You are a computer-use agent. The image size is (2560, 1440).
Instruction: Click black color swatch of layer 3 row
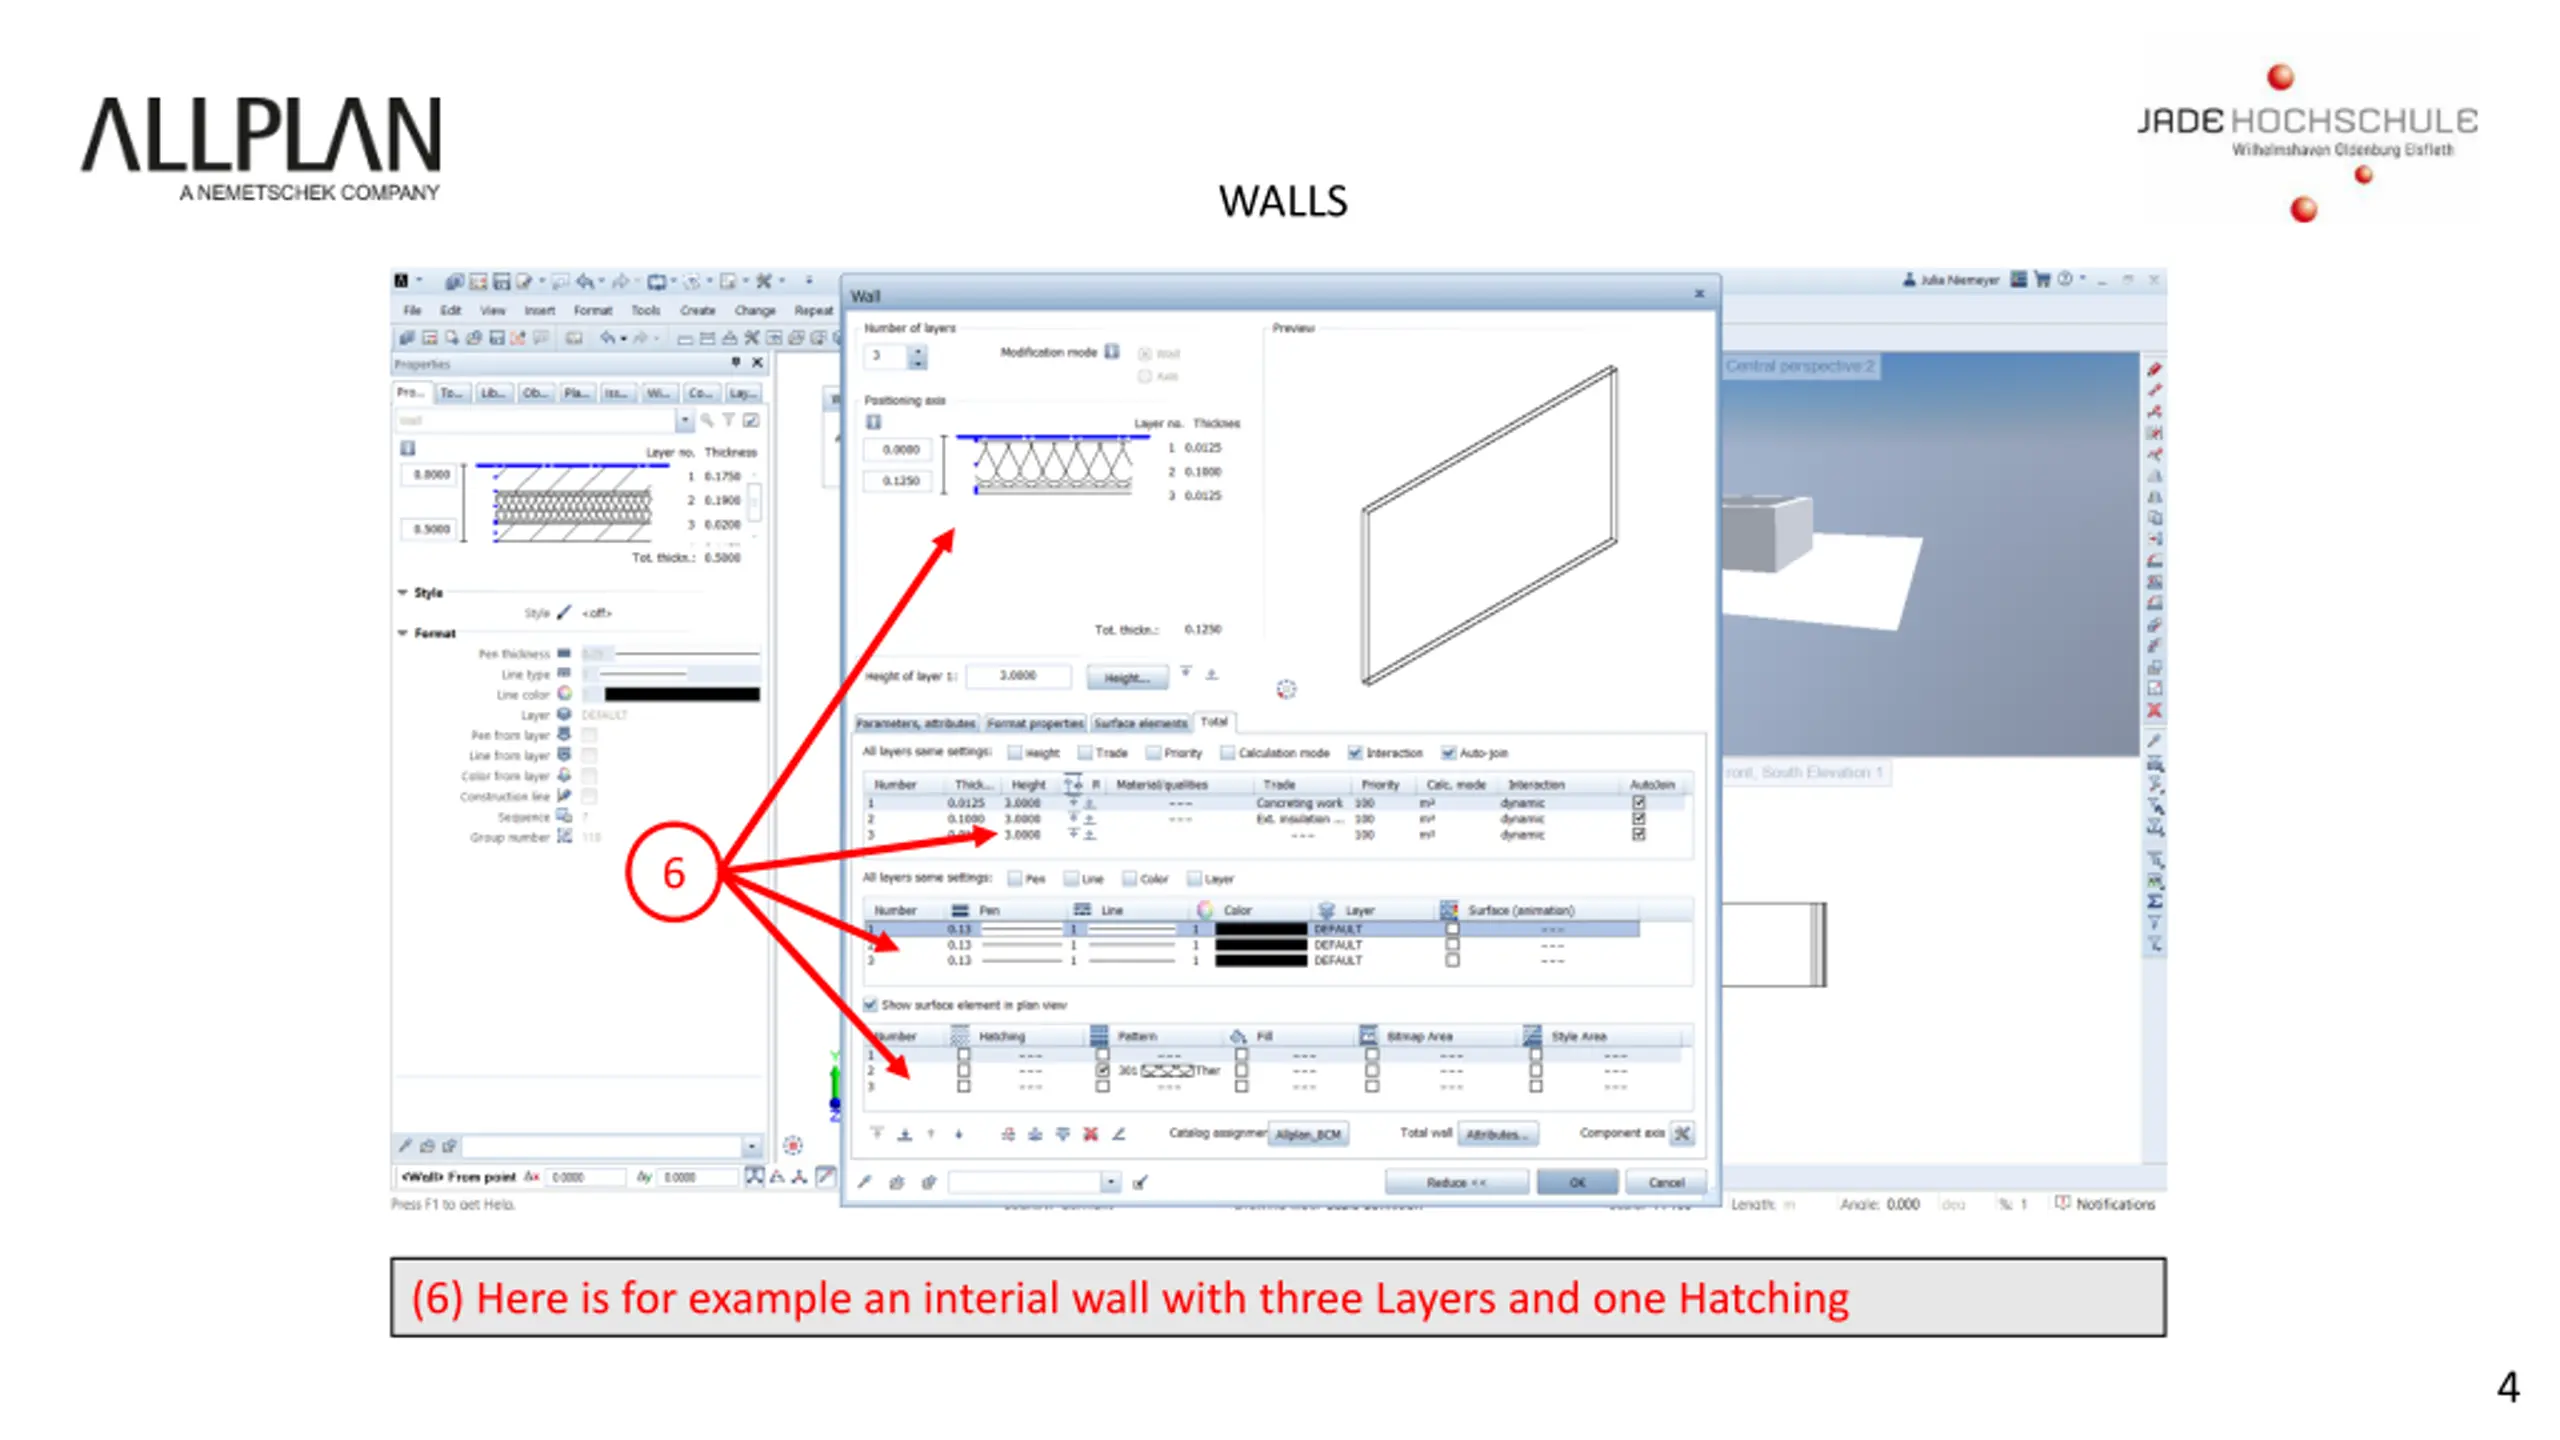tap(1260, 960)
